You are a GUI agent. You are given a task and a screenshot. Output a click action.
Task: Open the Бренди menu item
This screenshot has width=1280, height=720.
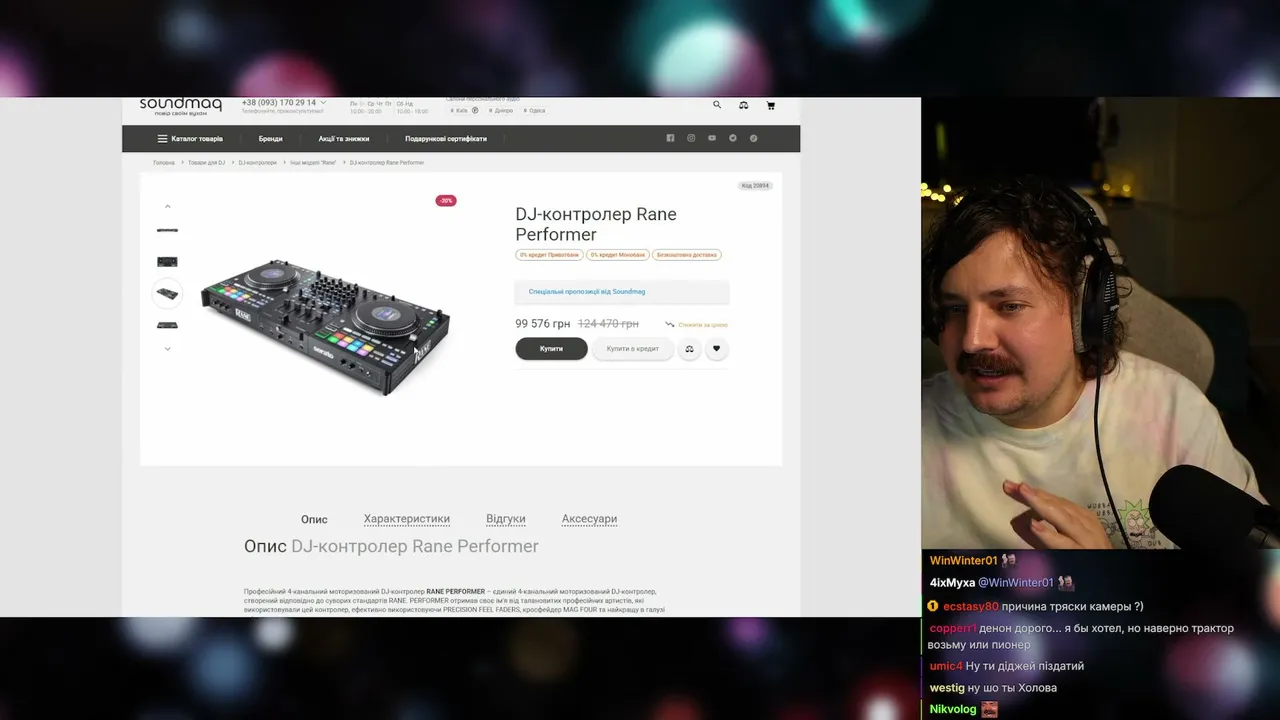(270, 139)
